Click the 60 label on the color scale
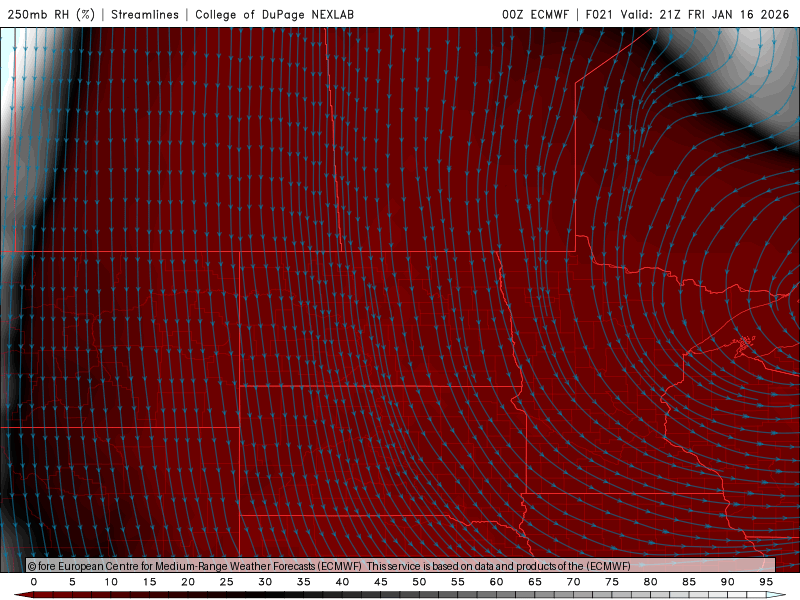This screenshot has width=800, height=600. 496,582
